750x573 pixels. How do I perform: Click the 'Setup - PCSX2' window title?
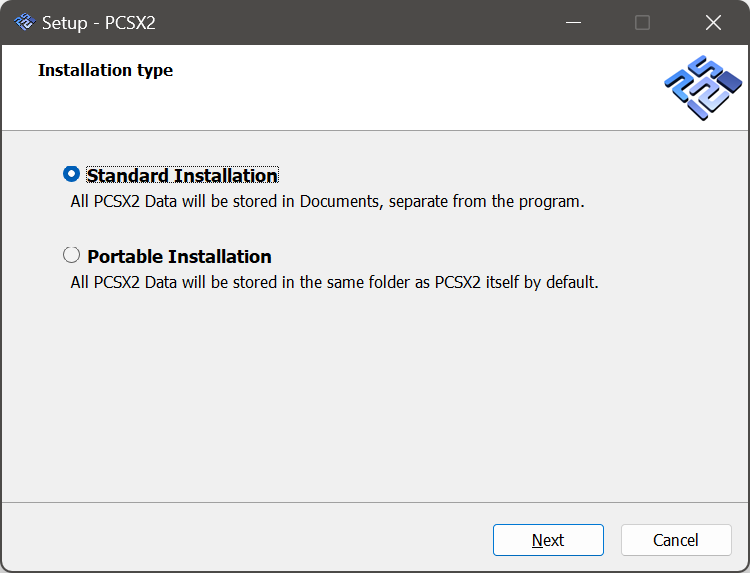pyautogui.click(x=99, y=22)
